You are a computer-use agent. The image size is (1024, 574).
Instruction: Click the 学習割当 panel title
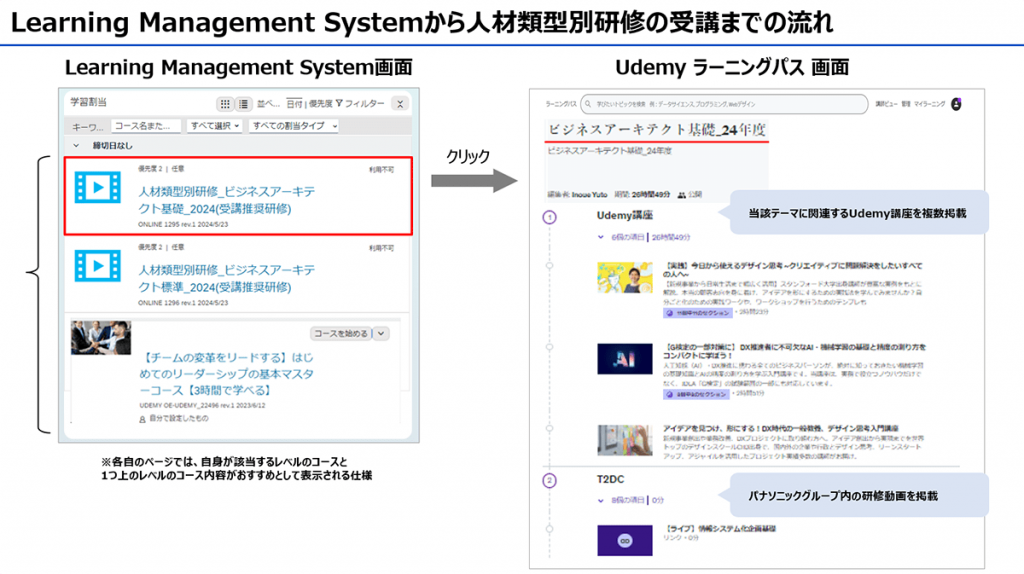89,102
